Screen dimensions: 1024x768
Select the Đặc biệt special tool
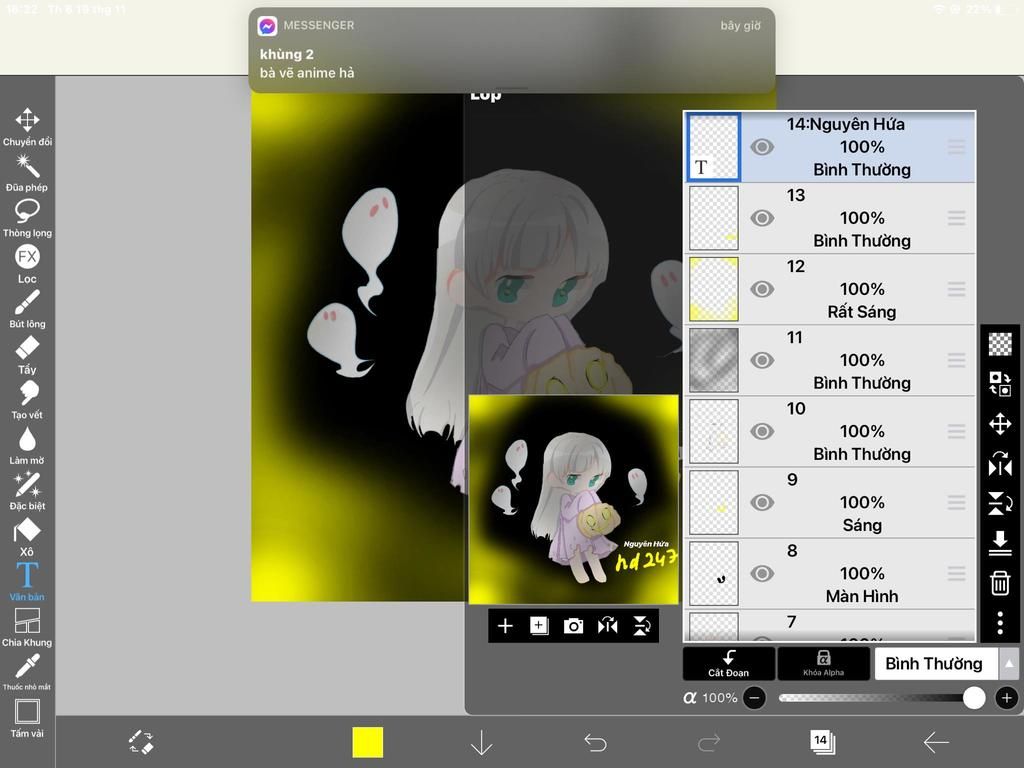click(x=27, y=491)
